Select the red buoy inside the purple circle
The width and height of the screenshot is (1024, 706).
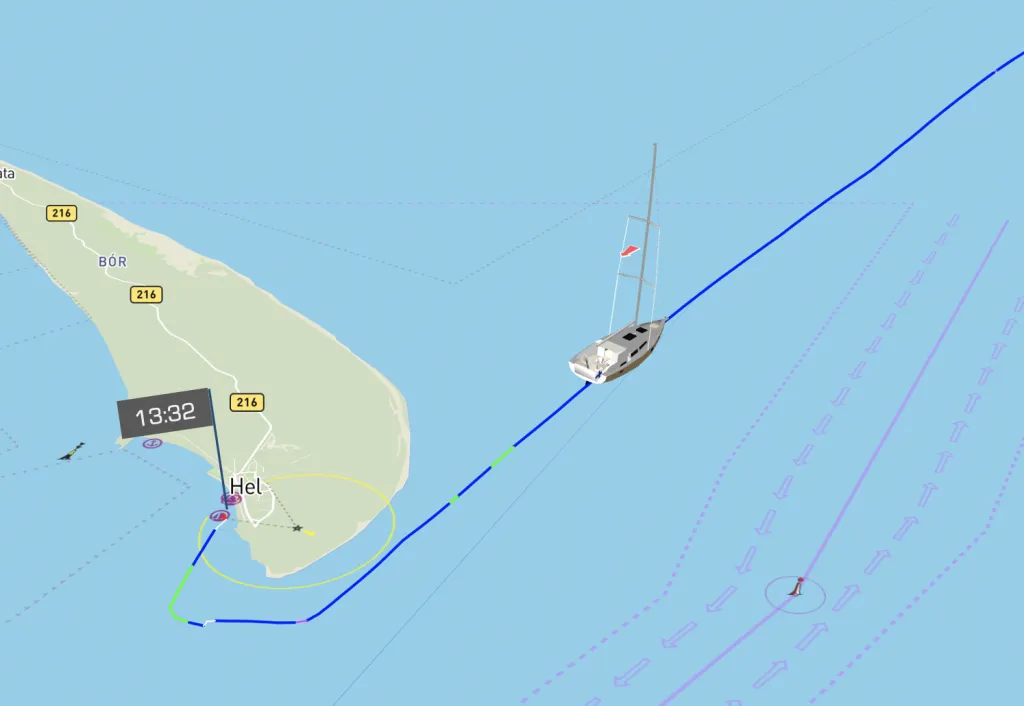796,586
